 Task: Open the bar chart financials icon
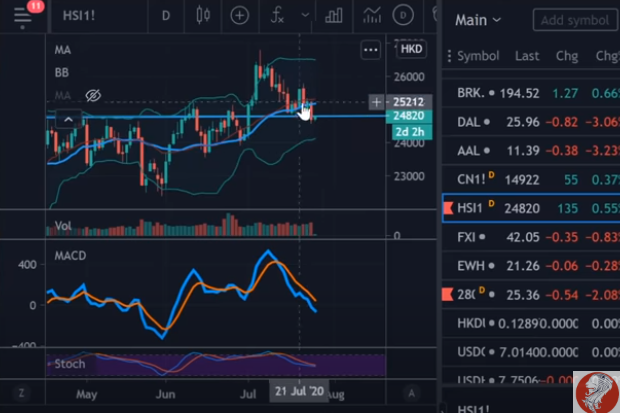coord(333,16)
